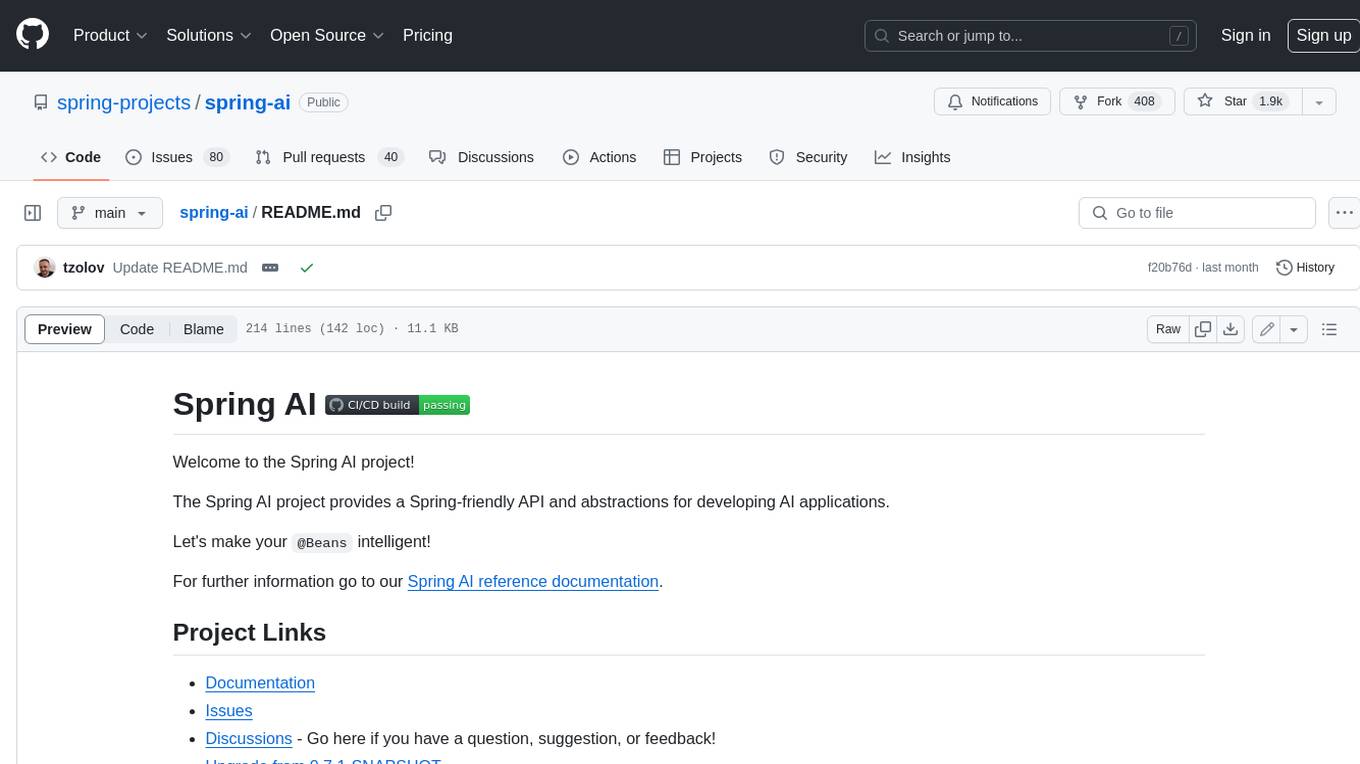Switch to the Insights tab
The height and width of the screenshot is (764, 1360).
(912, 157)
